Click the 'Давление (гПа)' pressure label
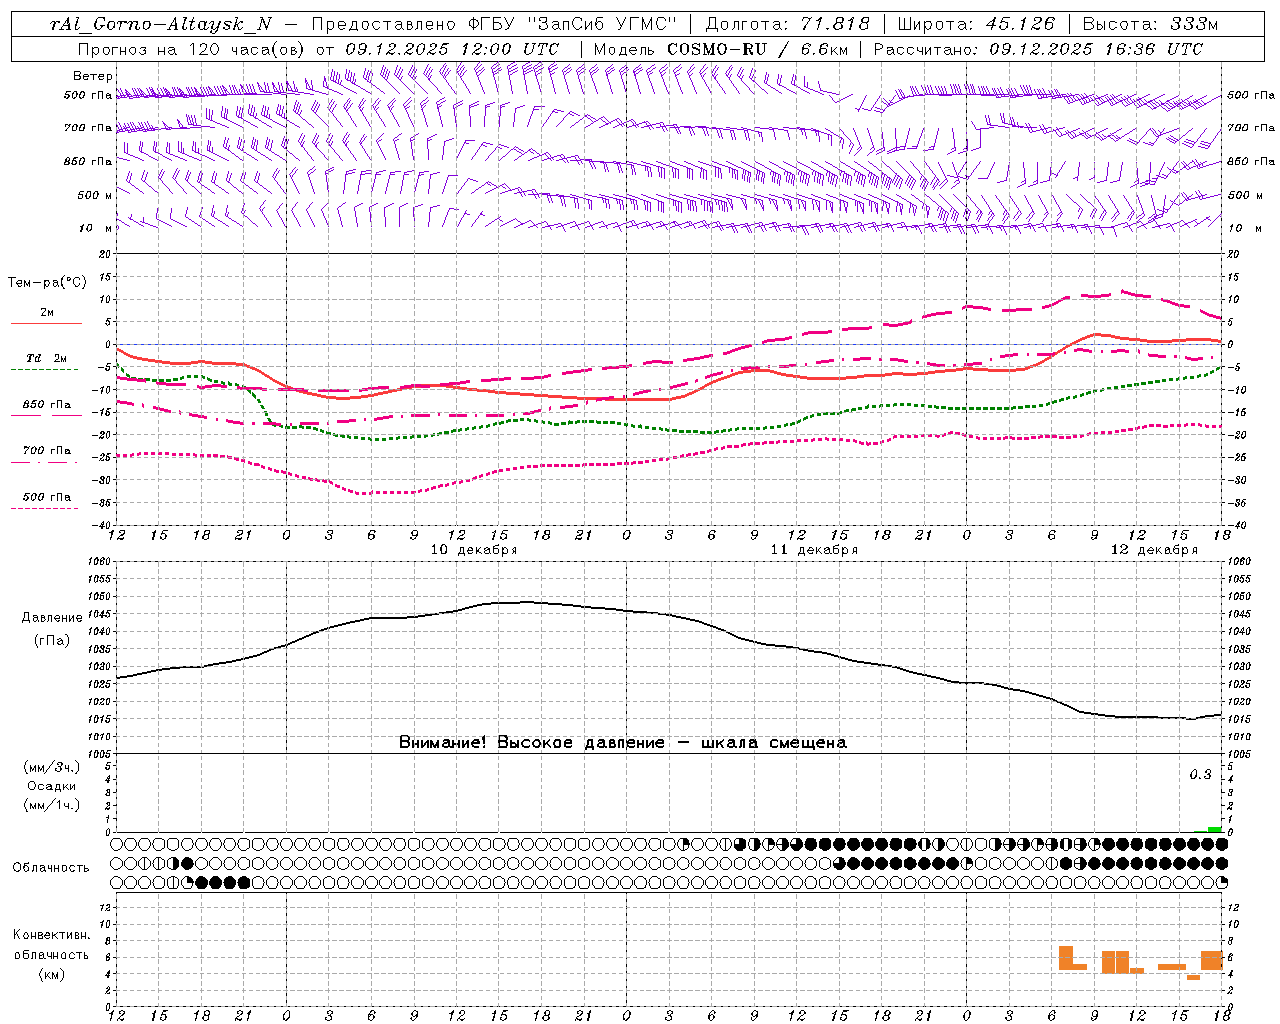Screen dimensions: 1280x1024 coord(51,629)
